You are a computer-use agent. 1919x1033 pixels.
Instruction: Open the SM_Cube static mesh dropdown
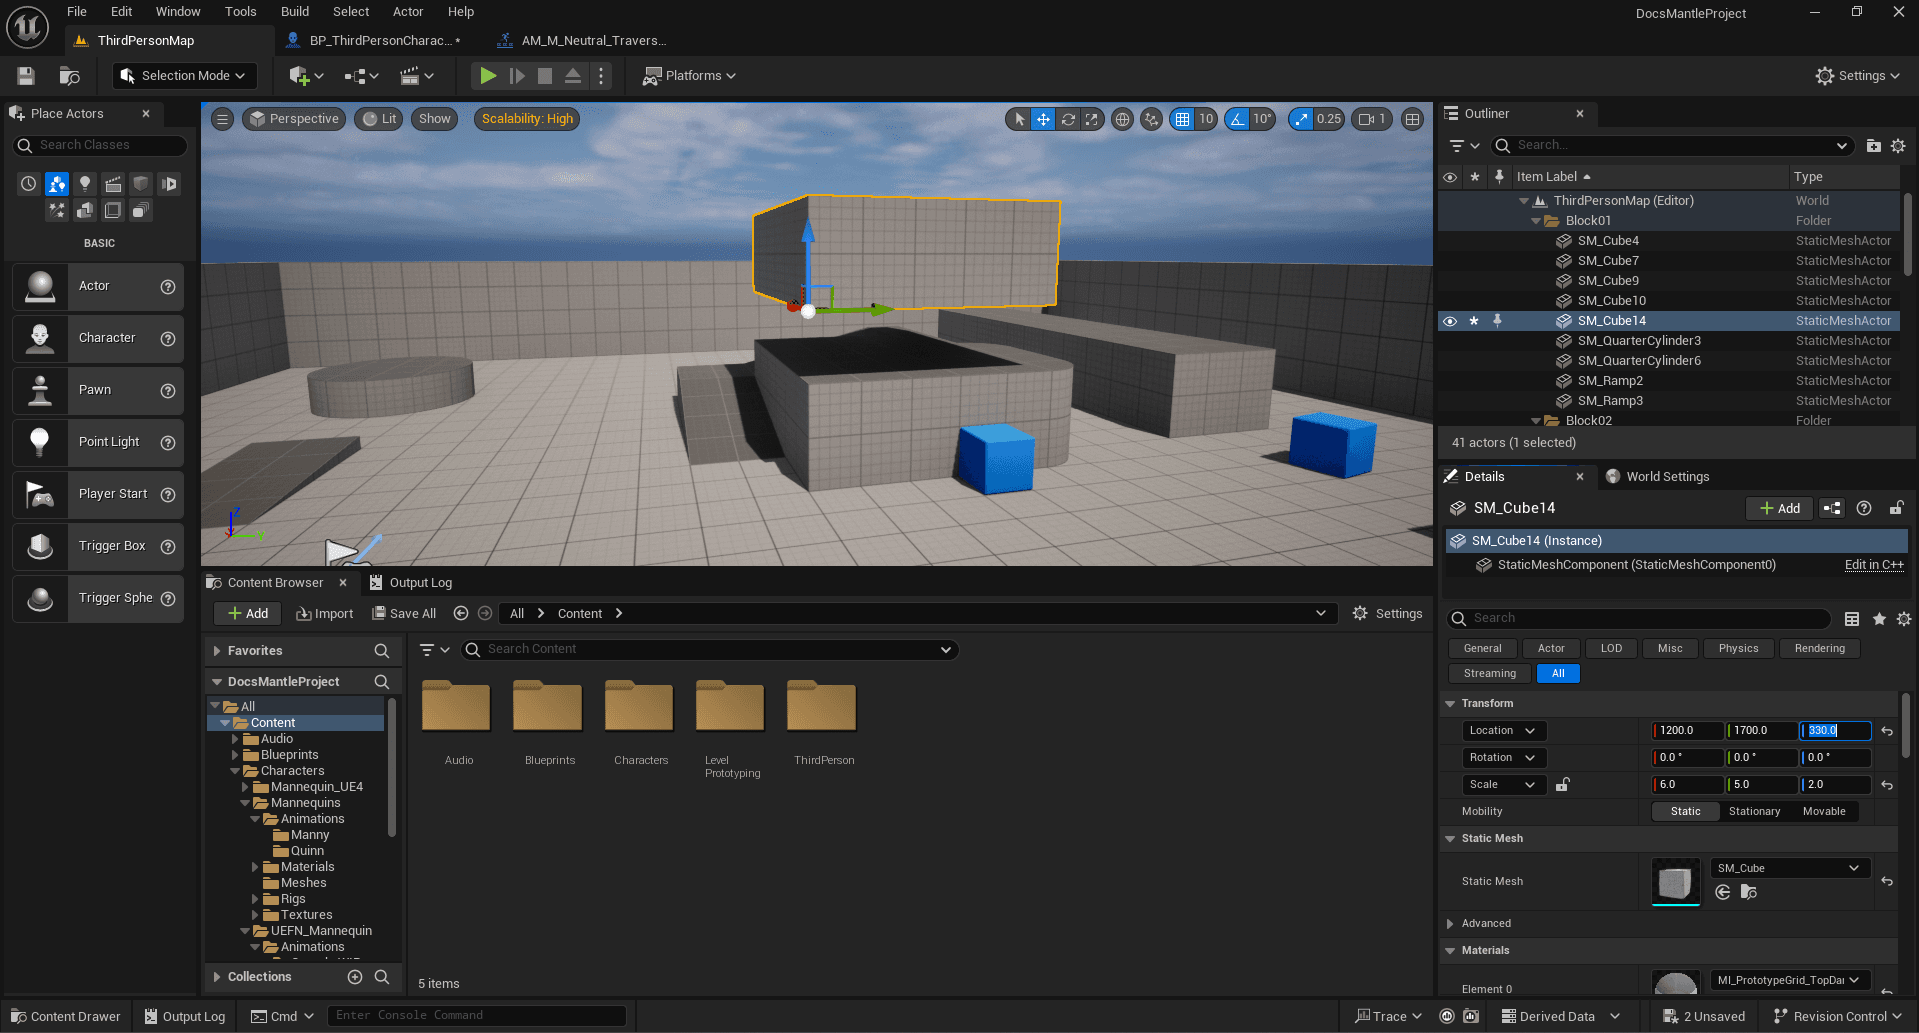1788,868
